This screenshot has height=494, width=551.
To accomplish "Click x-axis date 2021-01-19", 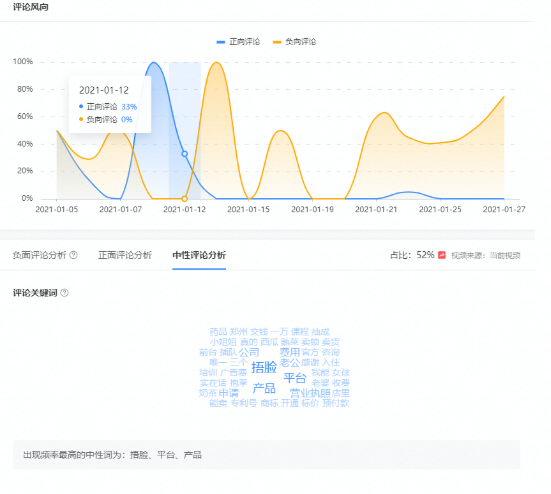I will (x=312, y=209).
